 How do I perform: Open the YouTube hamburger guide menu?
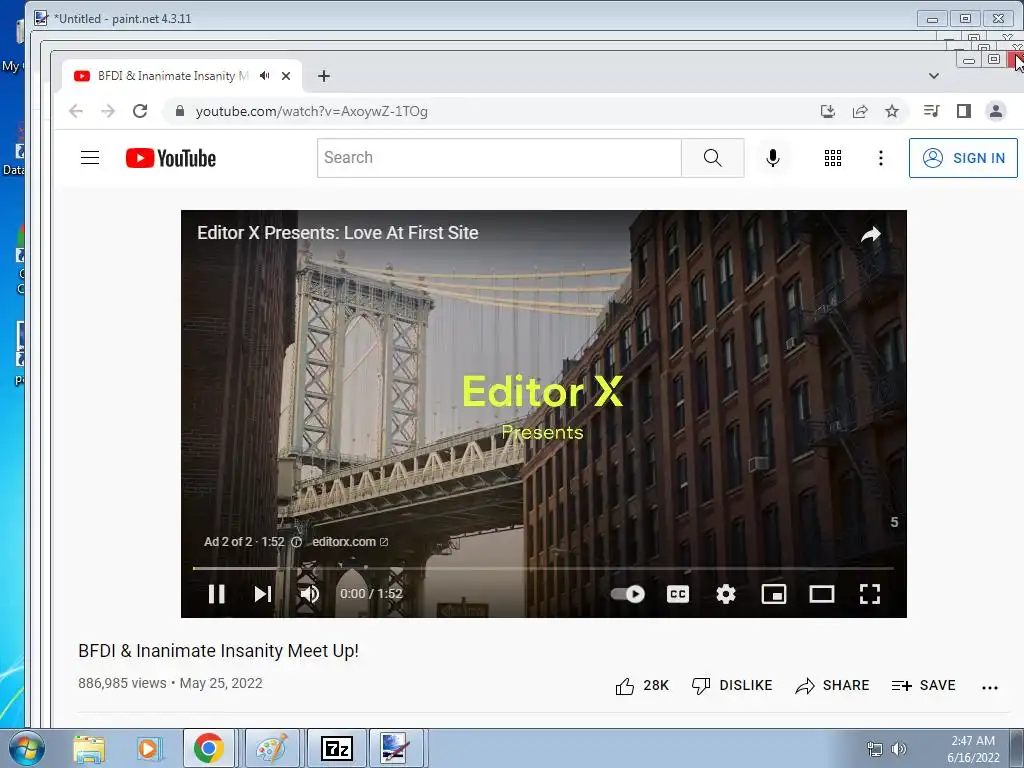click(90, 158)
